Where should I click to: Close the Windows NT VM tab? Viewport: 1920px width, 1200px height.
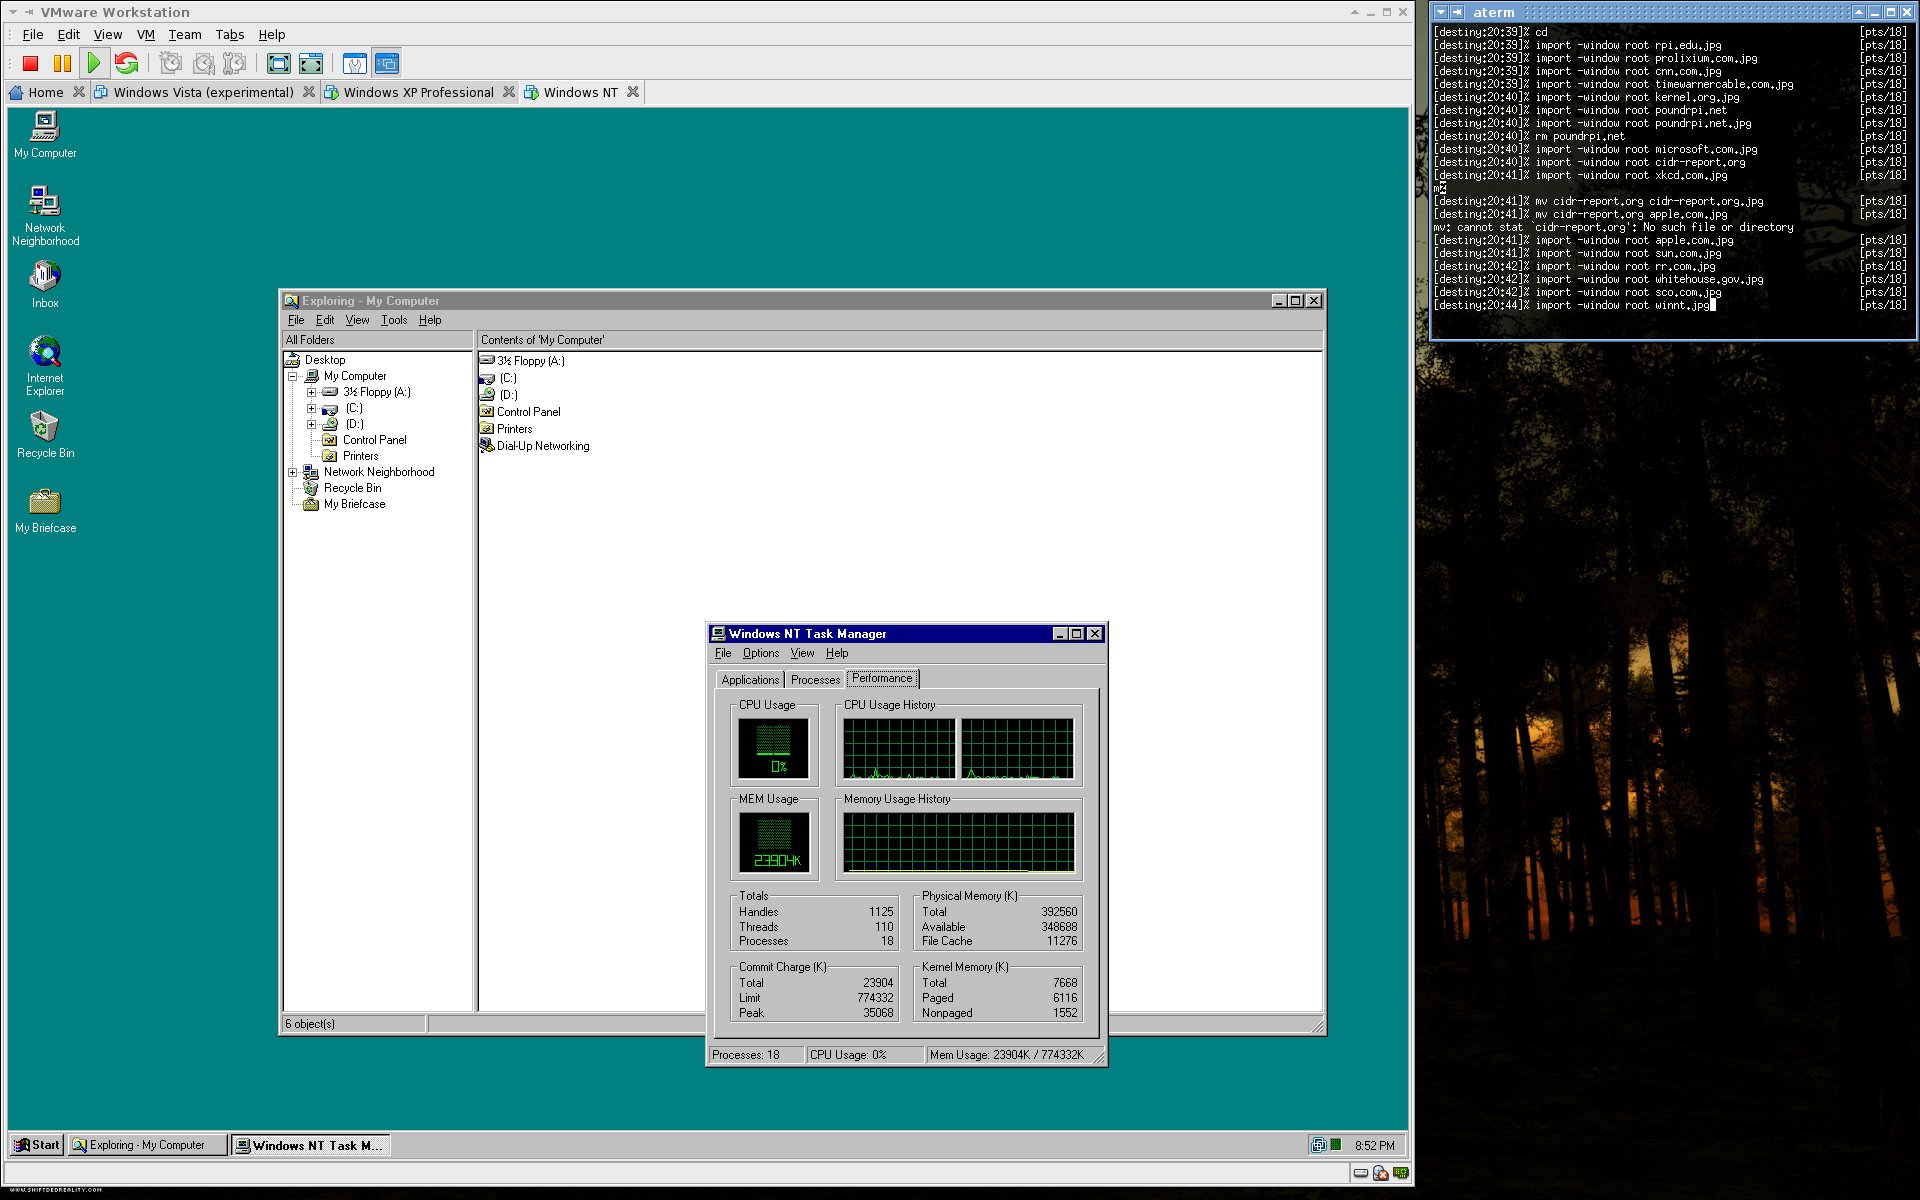(x=633, y=92)
